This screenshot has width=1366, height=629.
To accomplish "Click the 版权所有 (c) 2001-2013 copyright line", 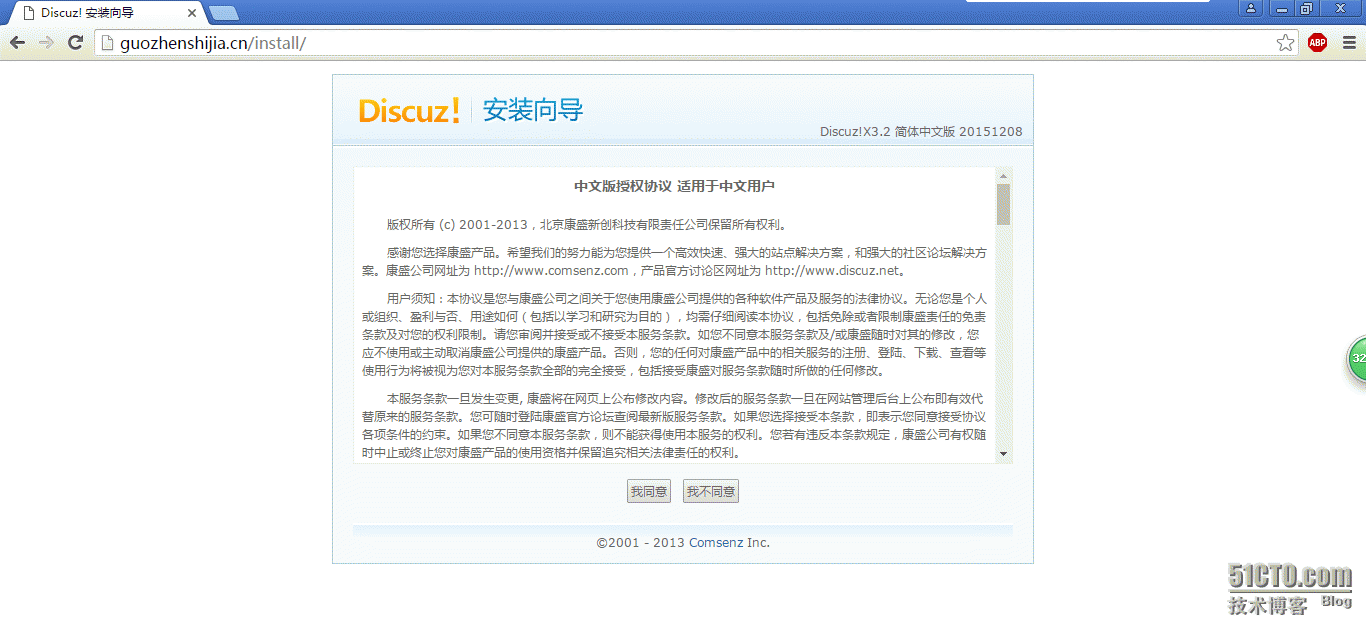I will click(586, 224).
